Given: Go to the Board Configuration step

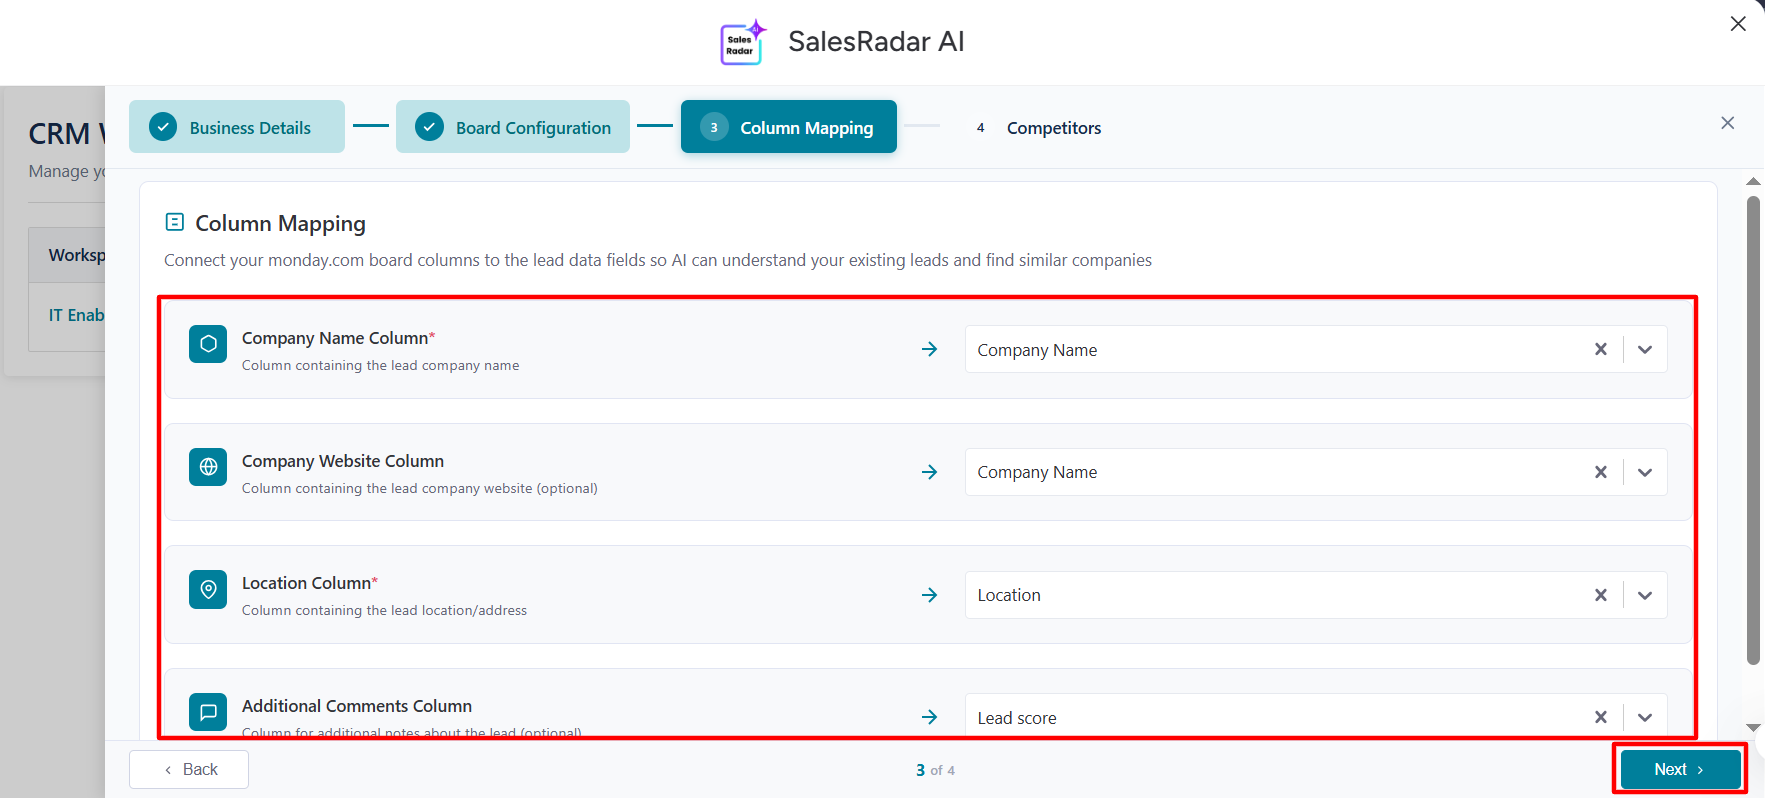Looking at the screenshot, I should click(513, 127).
